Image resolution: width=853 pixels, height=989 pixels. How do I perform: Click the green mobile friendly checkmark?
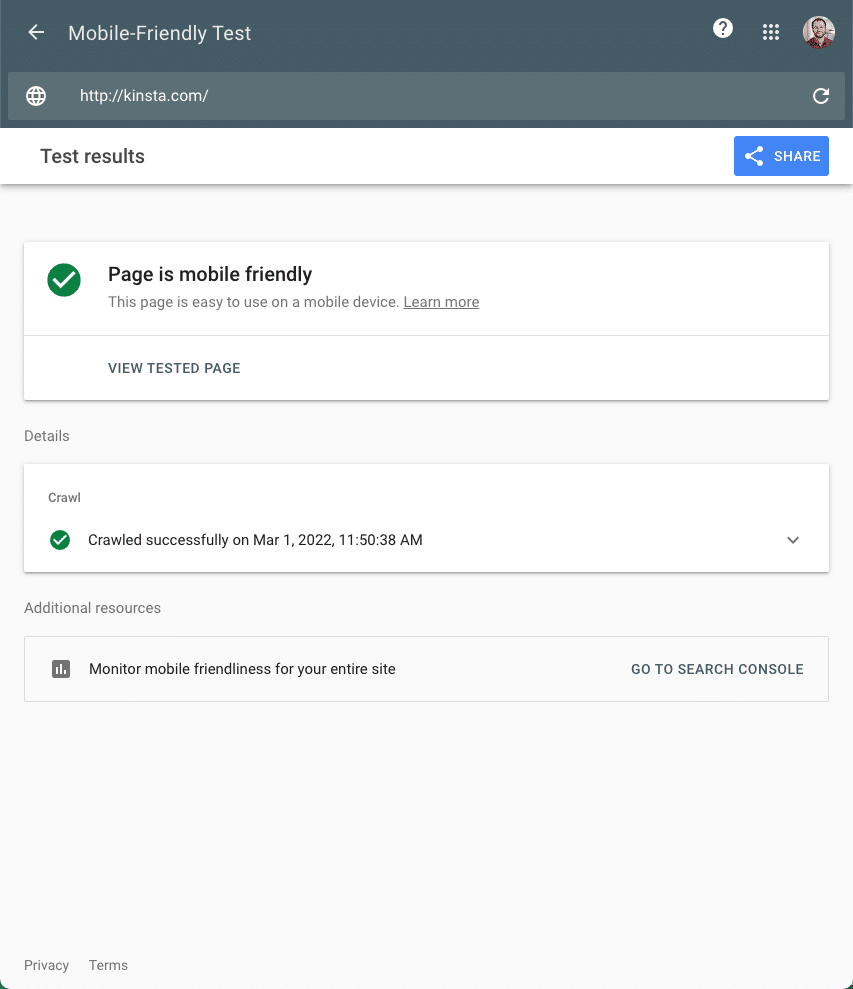pos(64,280)
